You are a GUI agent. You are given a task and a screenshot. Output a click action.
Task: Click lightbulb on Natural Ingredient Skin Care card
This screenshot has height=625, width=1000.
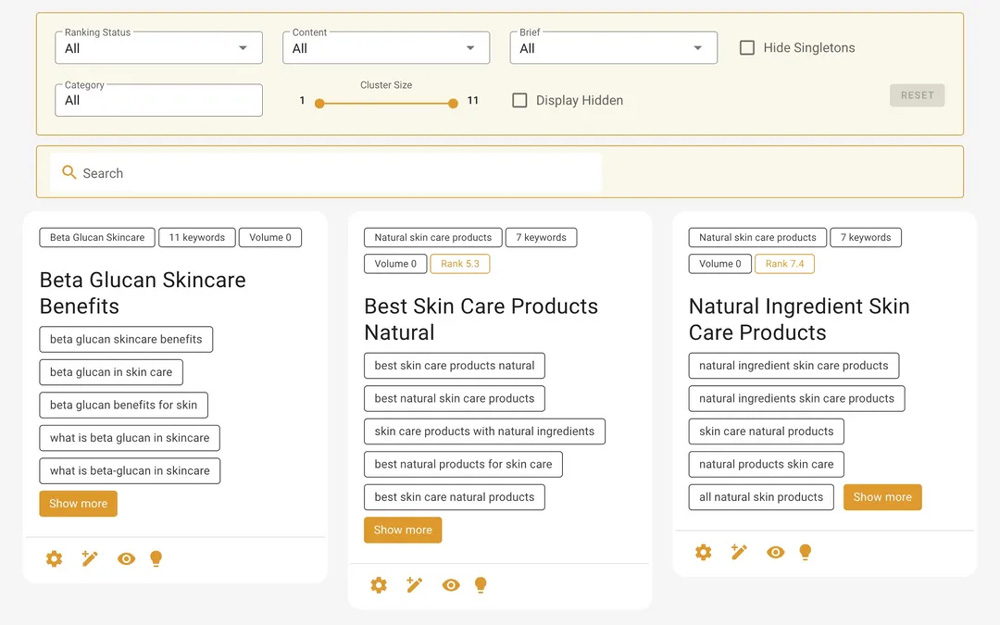[x=805, y=552]
